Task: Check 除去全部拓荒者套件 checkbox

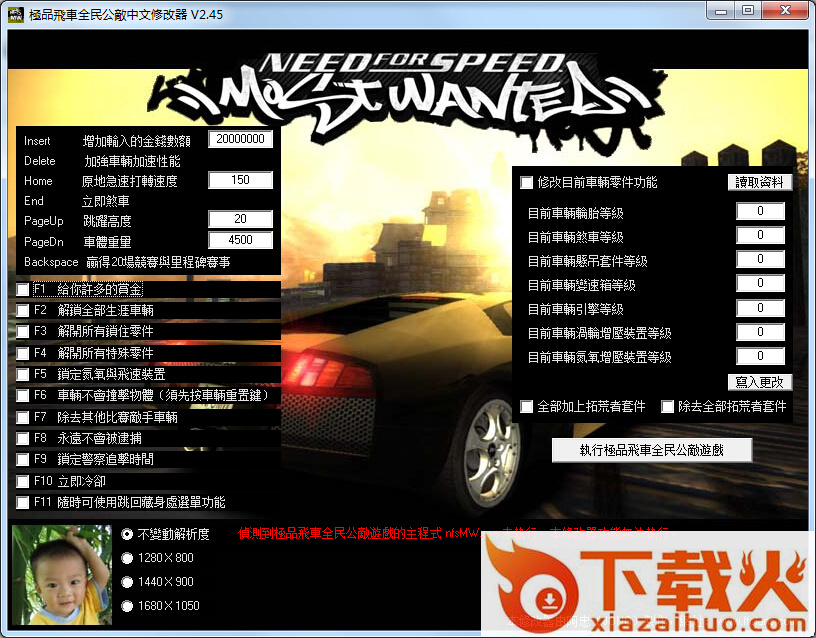Action: [668, 407]
